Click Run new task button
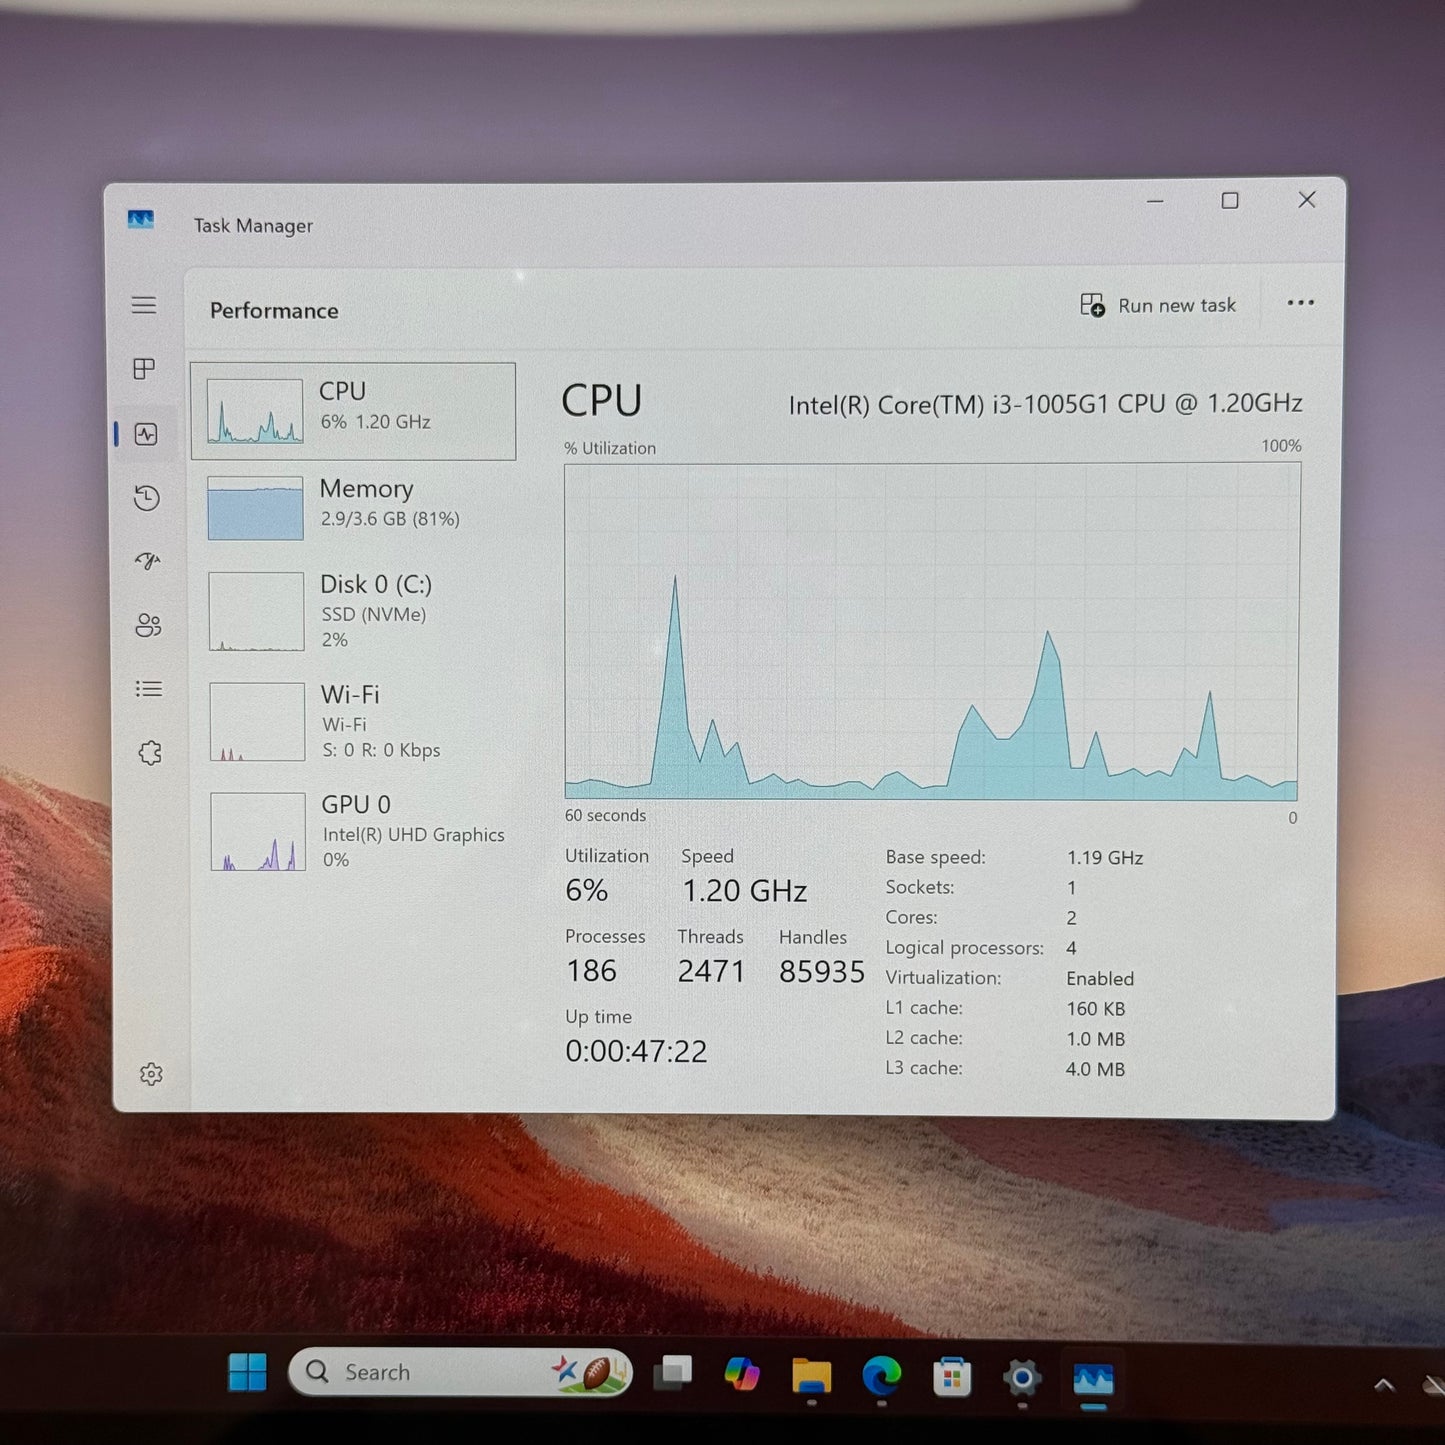The height and width of the screenshot is (1445, 1445). 1158,305
